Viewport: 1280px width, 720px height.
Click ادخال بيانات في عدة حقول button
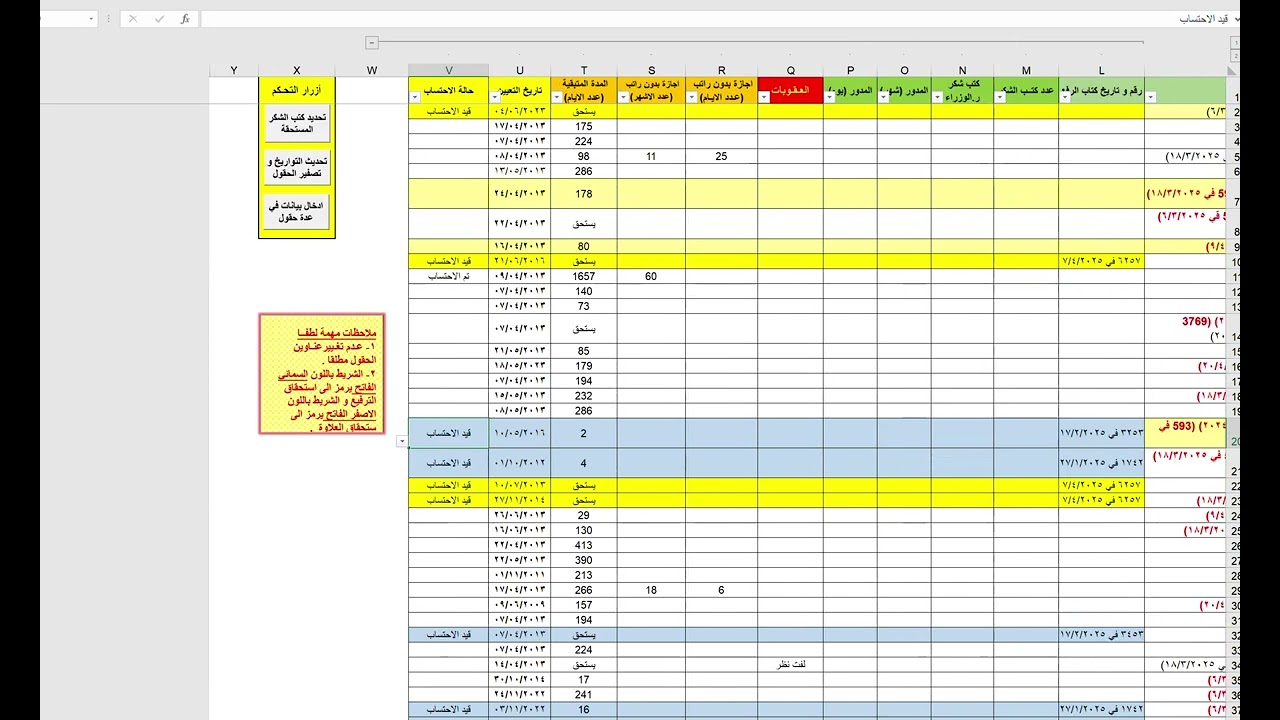pos(297,211)
